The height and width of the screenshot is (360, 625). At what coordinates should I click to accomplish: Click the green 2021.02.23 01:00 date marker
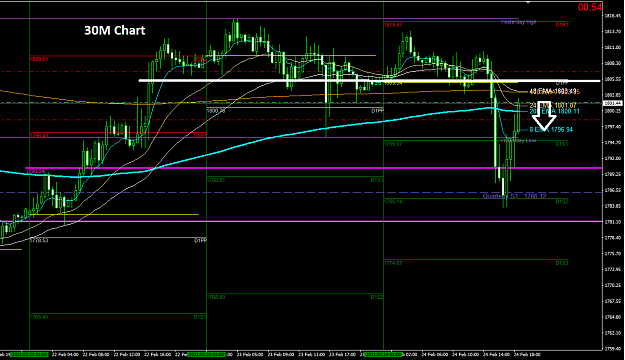point(206,354)
